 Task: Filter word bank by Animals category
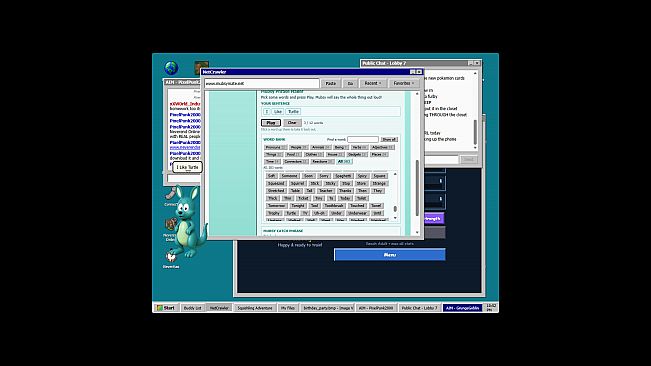[321, 147]
